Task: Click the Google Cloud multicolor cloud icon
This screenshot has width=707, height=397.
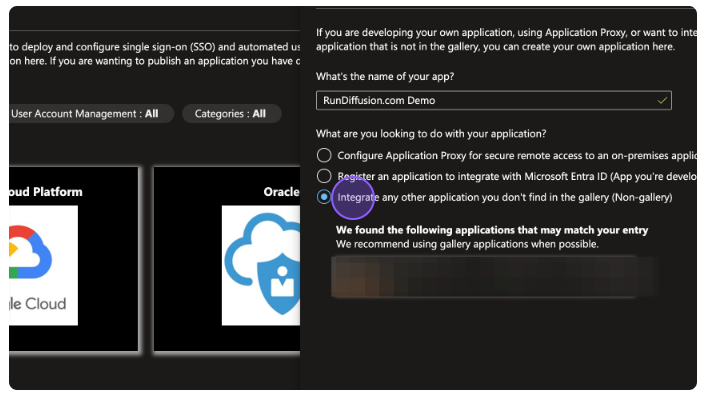Action: click(x=30, y=252)
